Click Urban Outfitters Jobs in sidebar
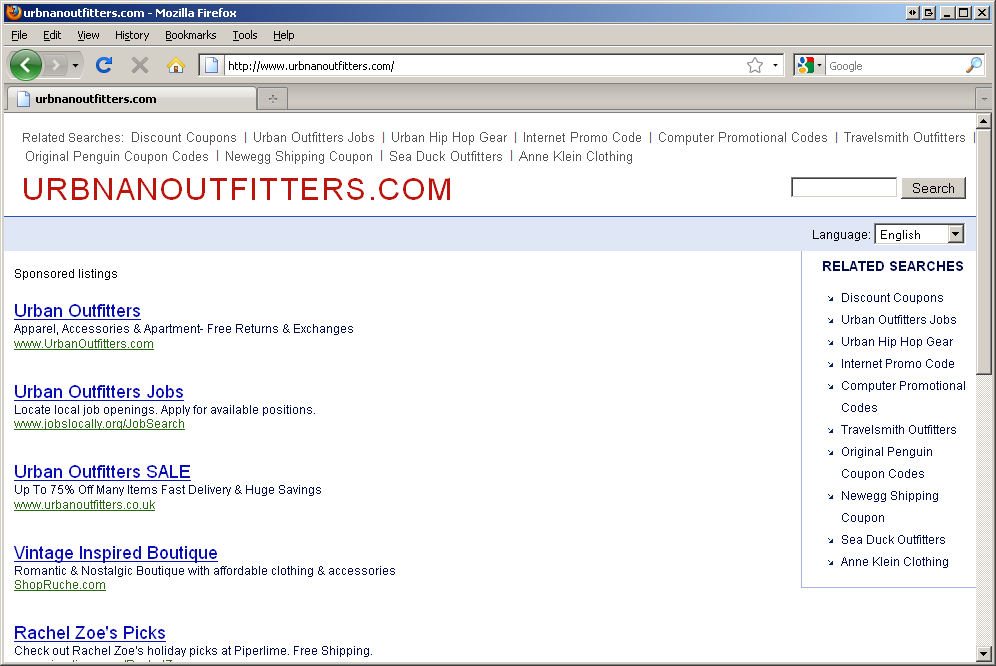This screenshot has width=996, height=666. (898, 320)
